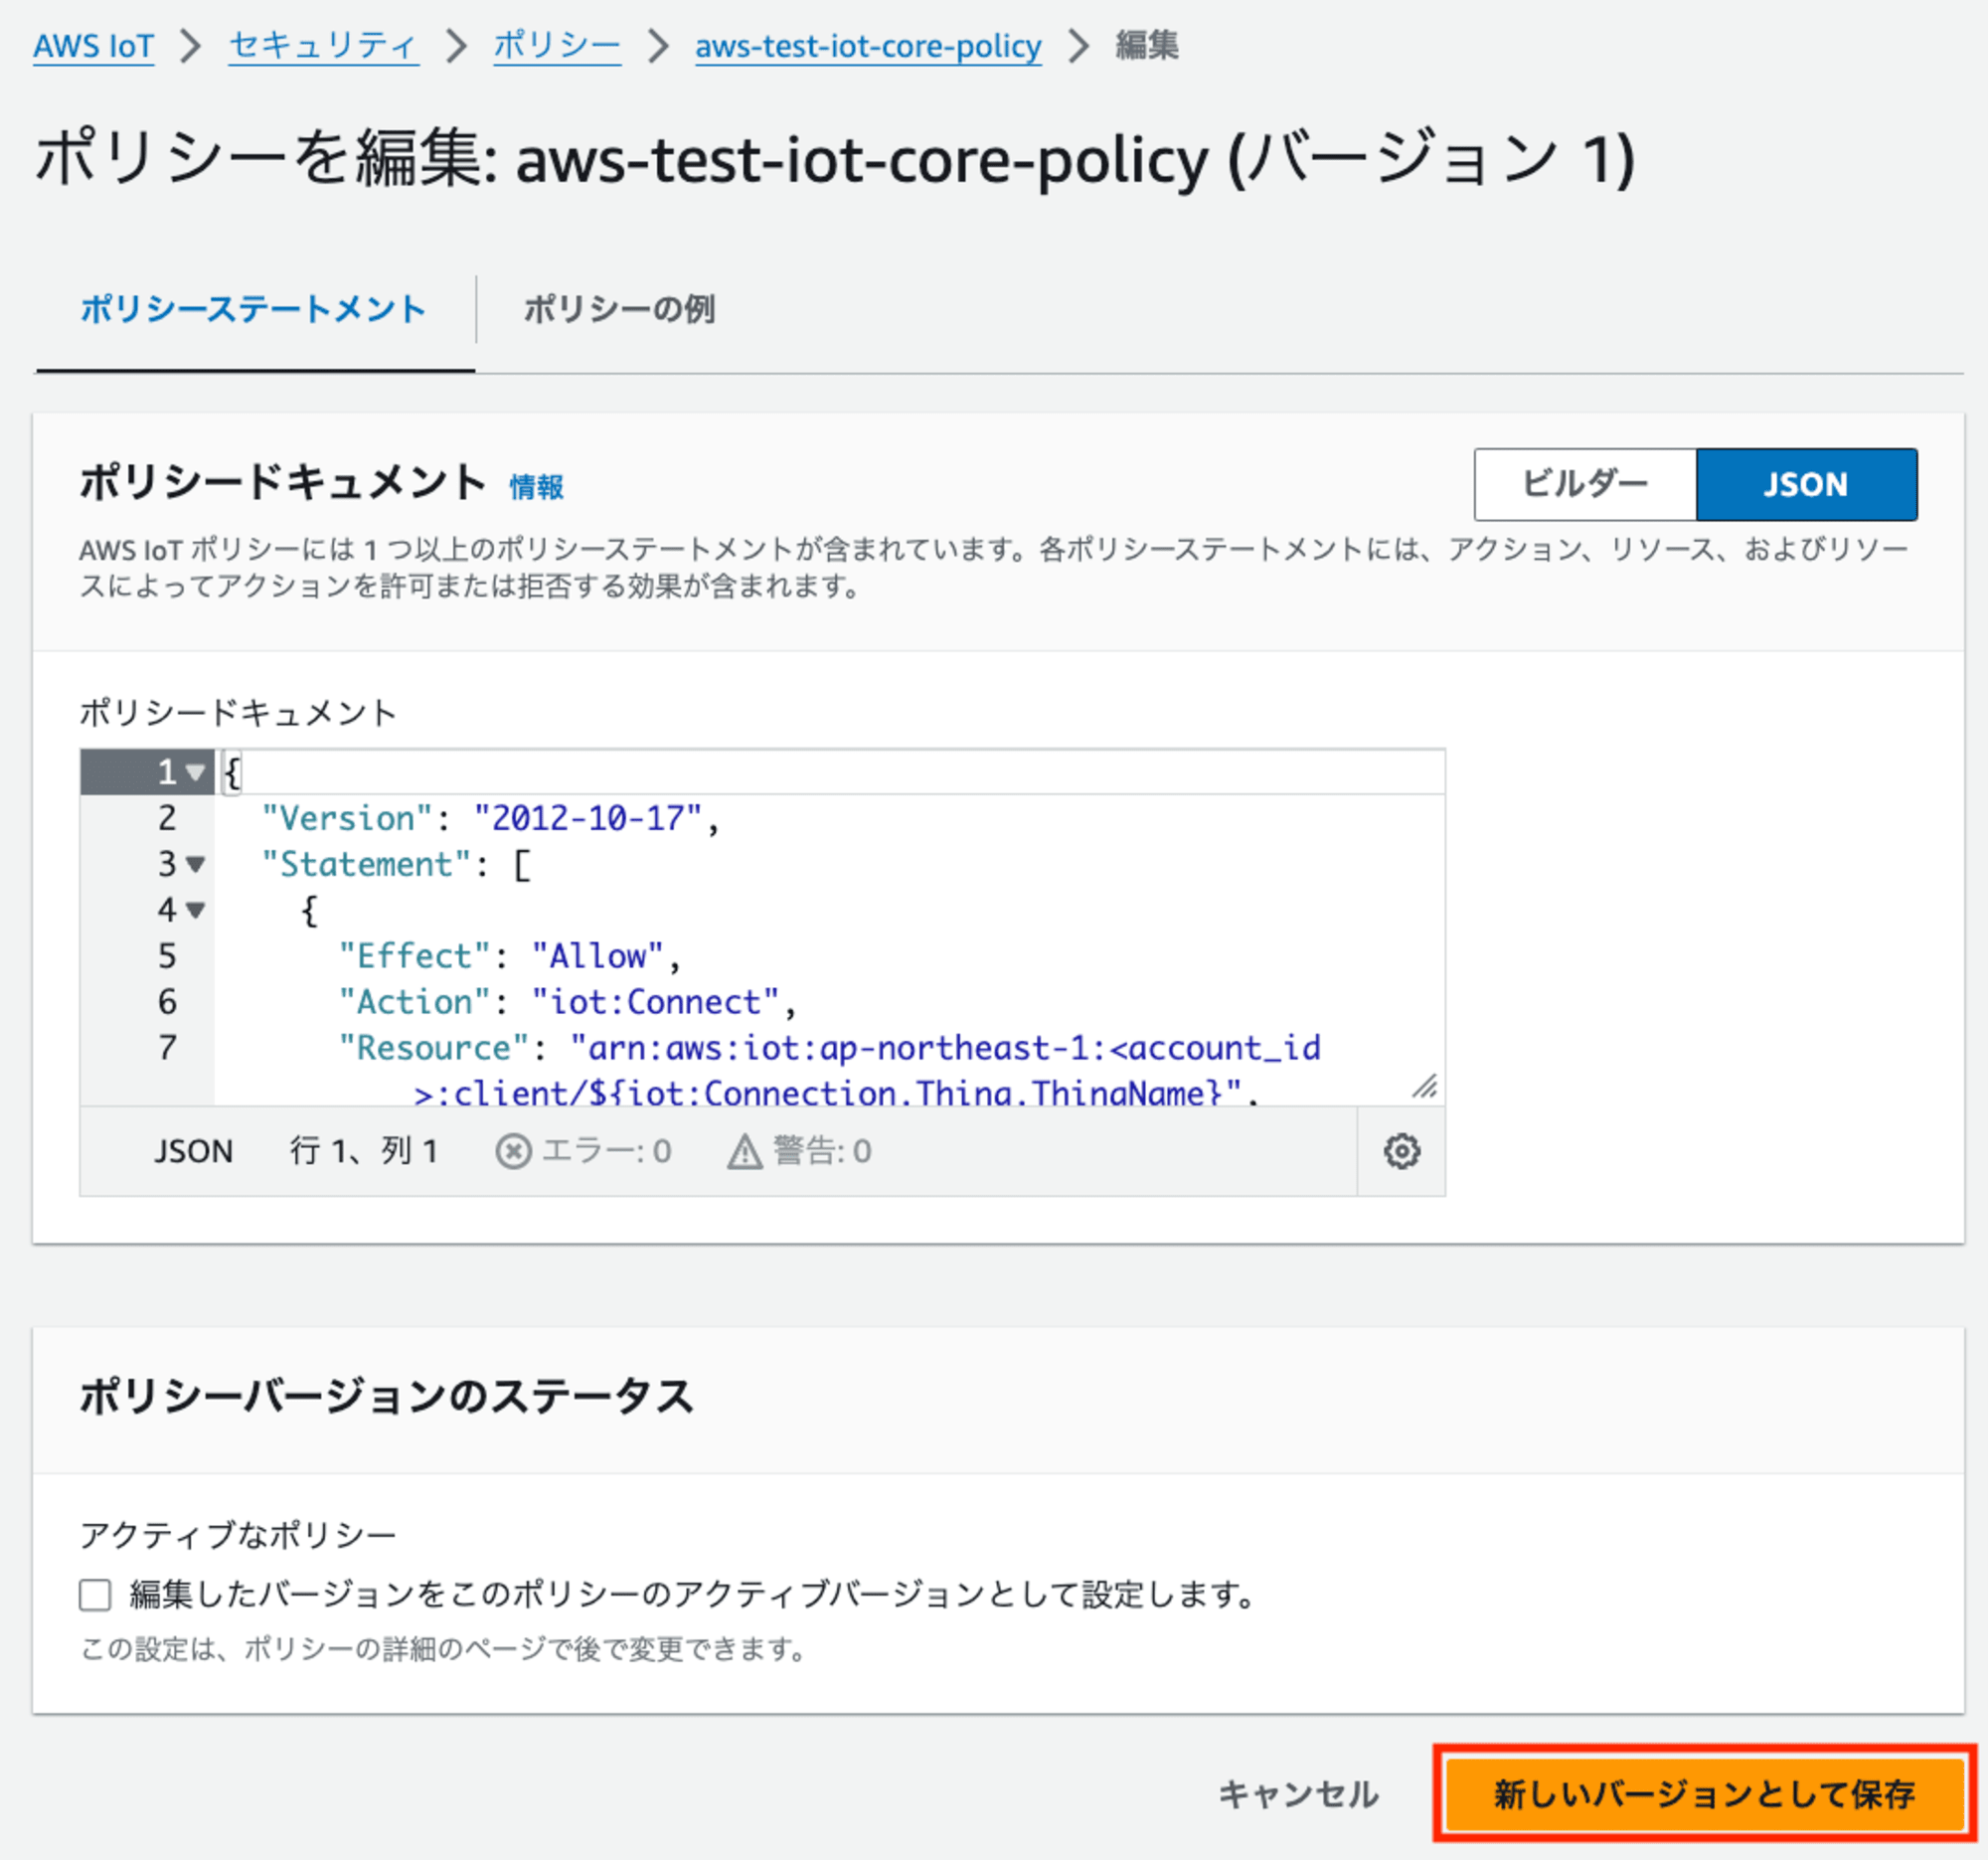Click the "Effect": "Allow" line

tap(509, 956)
